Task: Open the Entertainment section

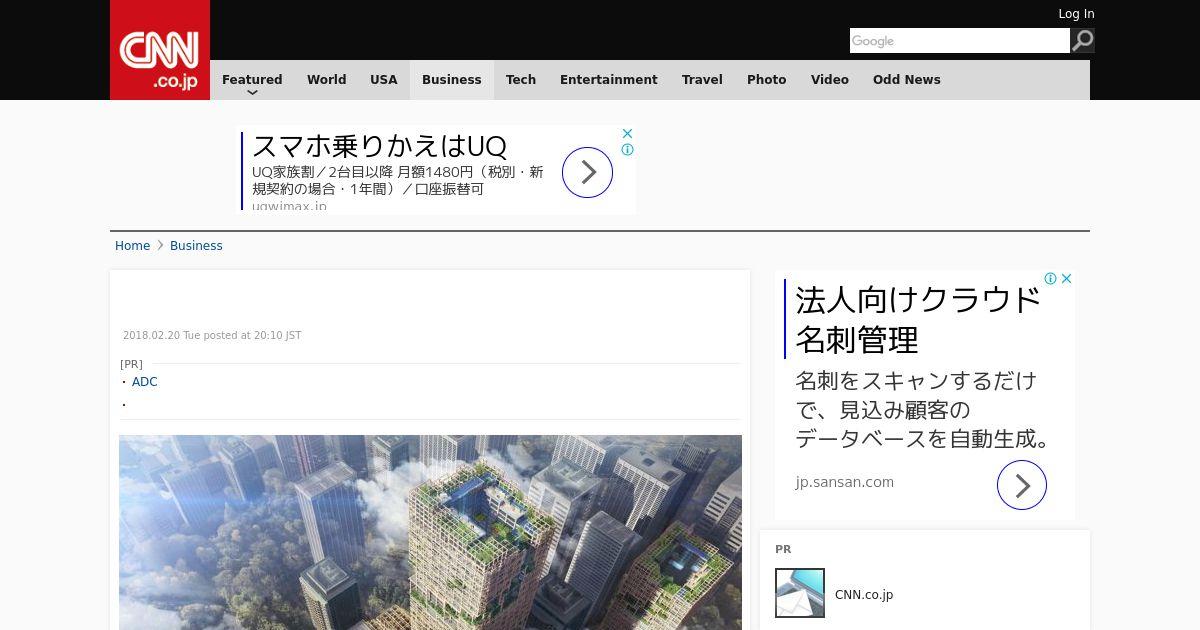Action: pyautogui.click(x=609, y=80)
